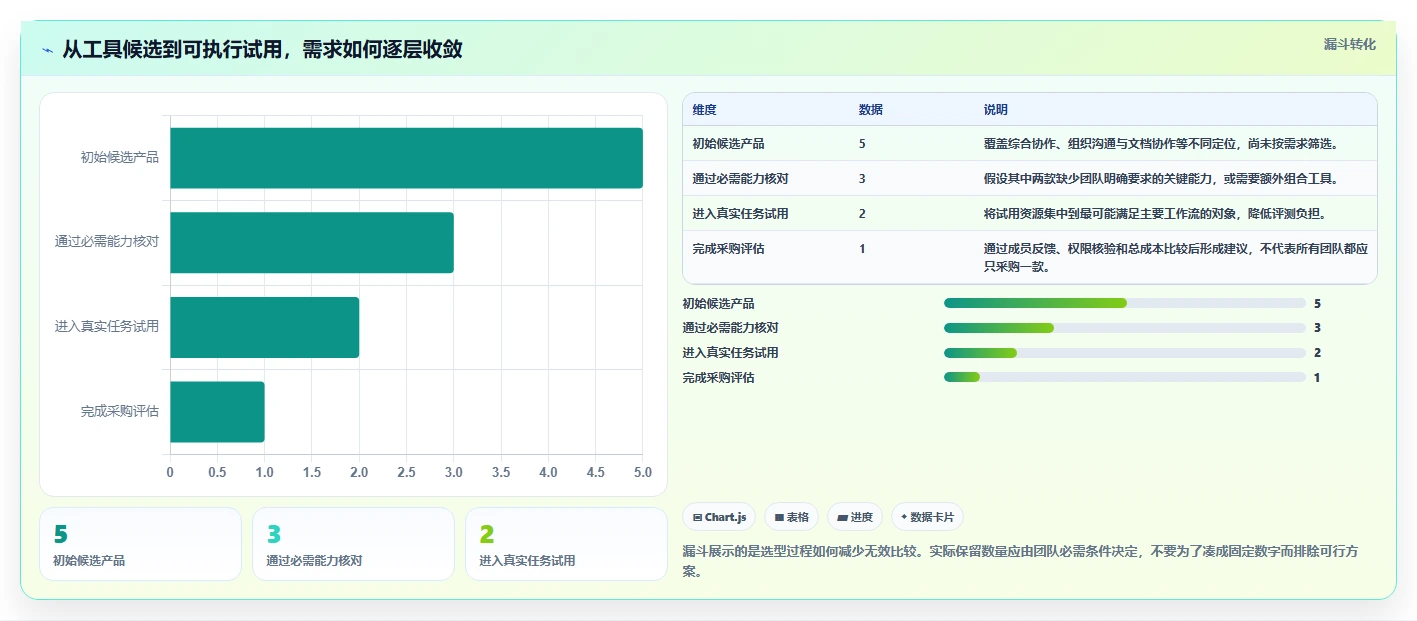The image size is (1417, 621).
Task: Click the description starting 覆盖综合协作
Action: 1161,144
